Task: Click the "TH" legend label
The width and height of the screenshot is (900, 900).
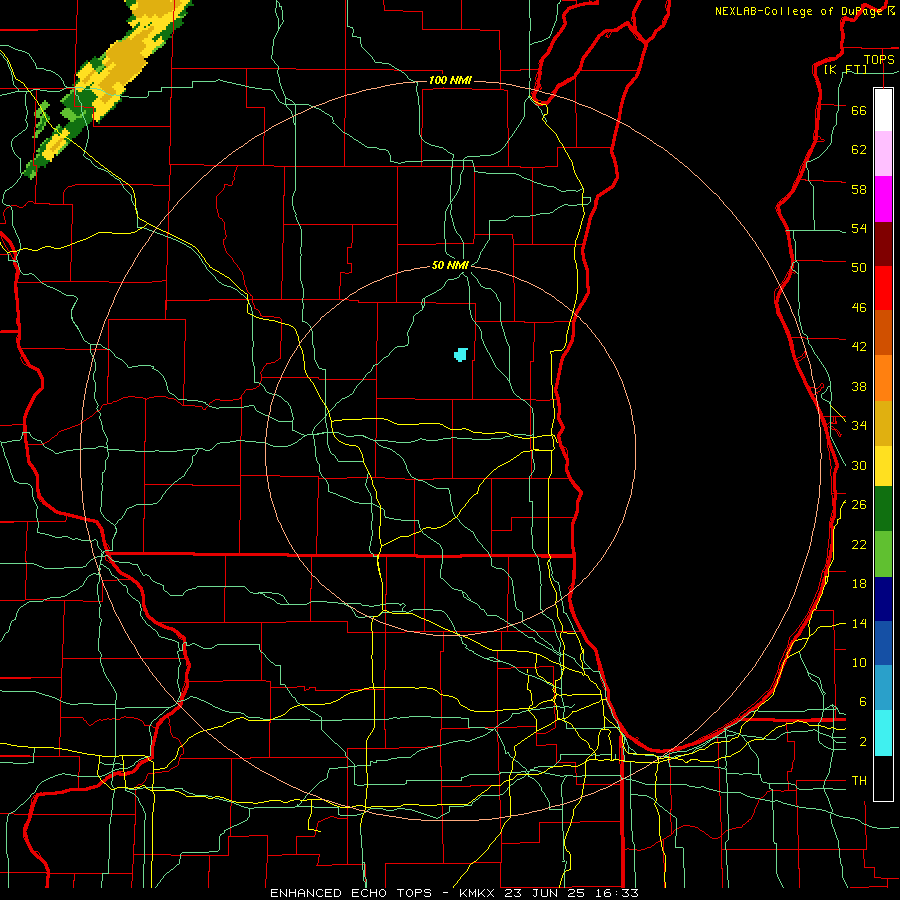Action: click(x=859, y=781)
